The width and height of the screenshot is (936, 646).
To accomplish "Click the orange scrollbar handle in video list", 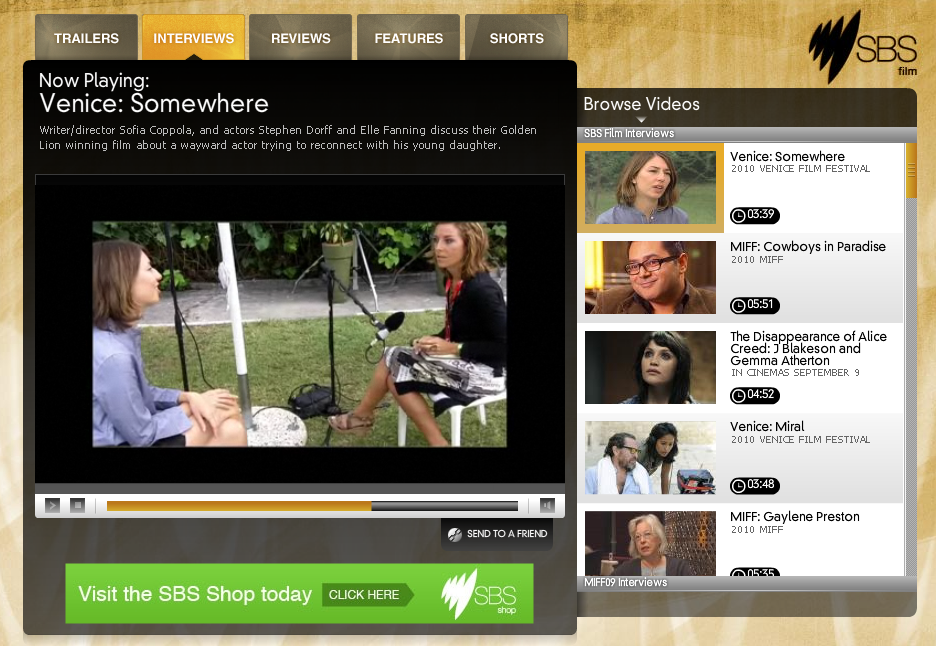I will coord(911,171).
